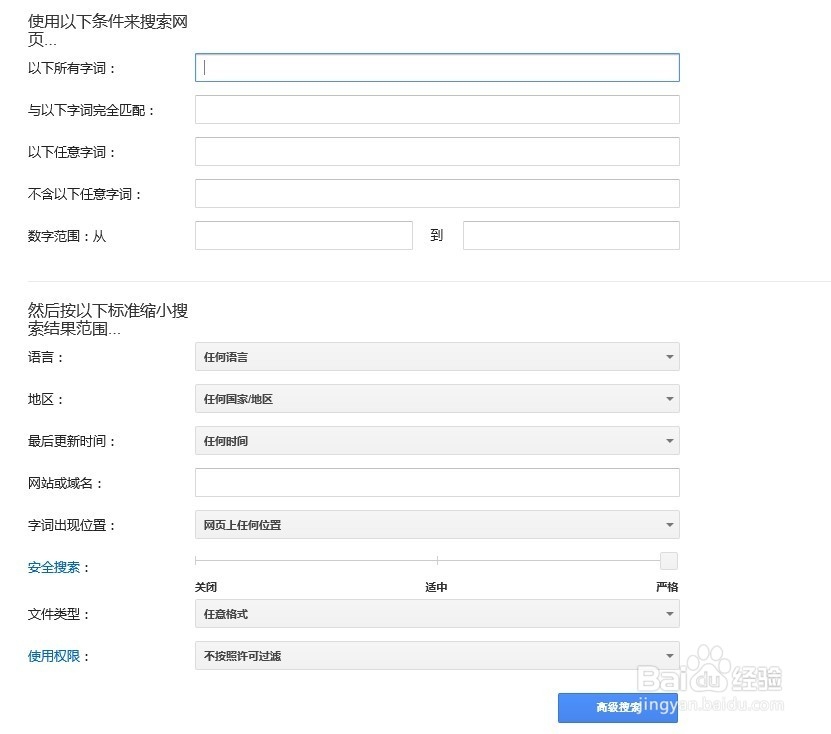Click the dropdown arrow beside 任意格式

(668, 614)
